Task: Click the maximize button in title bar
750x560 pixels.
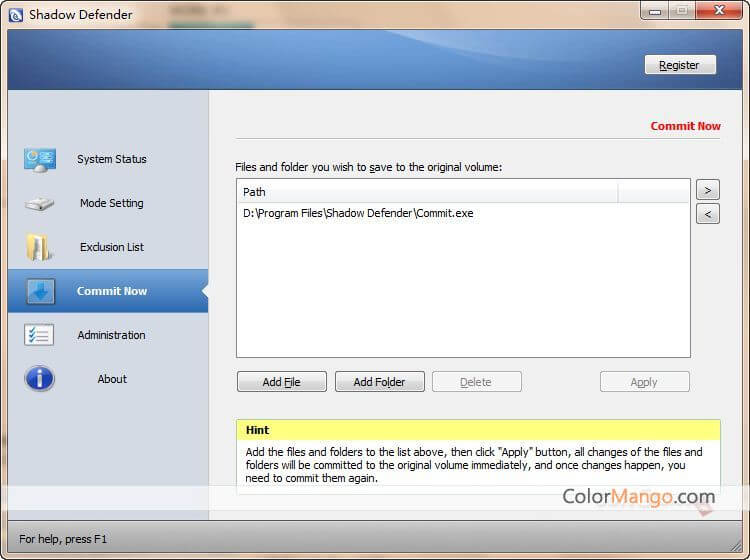Action: click(683, 11)
